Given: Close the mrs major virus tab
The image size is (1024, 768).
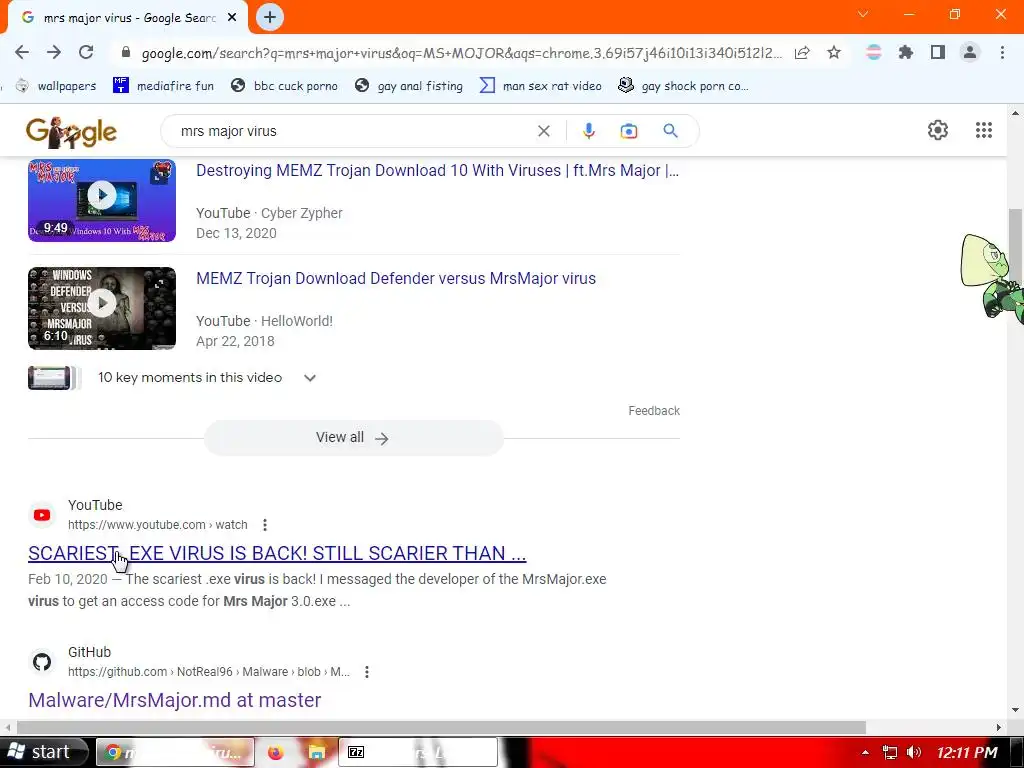Looking at the screenshot, I should (231, 18).
